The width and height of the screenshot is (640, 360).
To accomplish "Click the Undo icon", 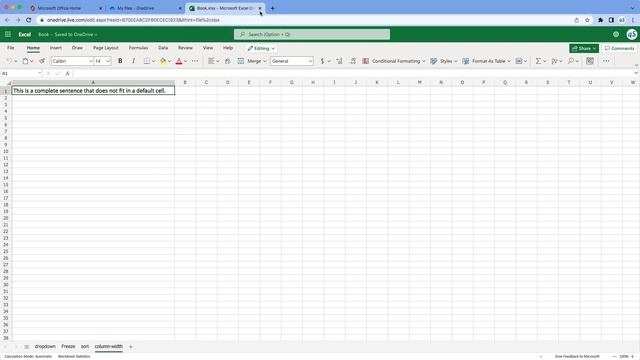I will pyautogui.click(x=9, y=61).
